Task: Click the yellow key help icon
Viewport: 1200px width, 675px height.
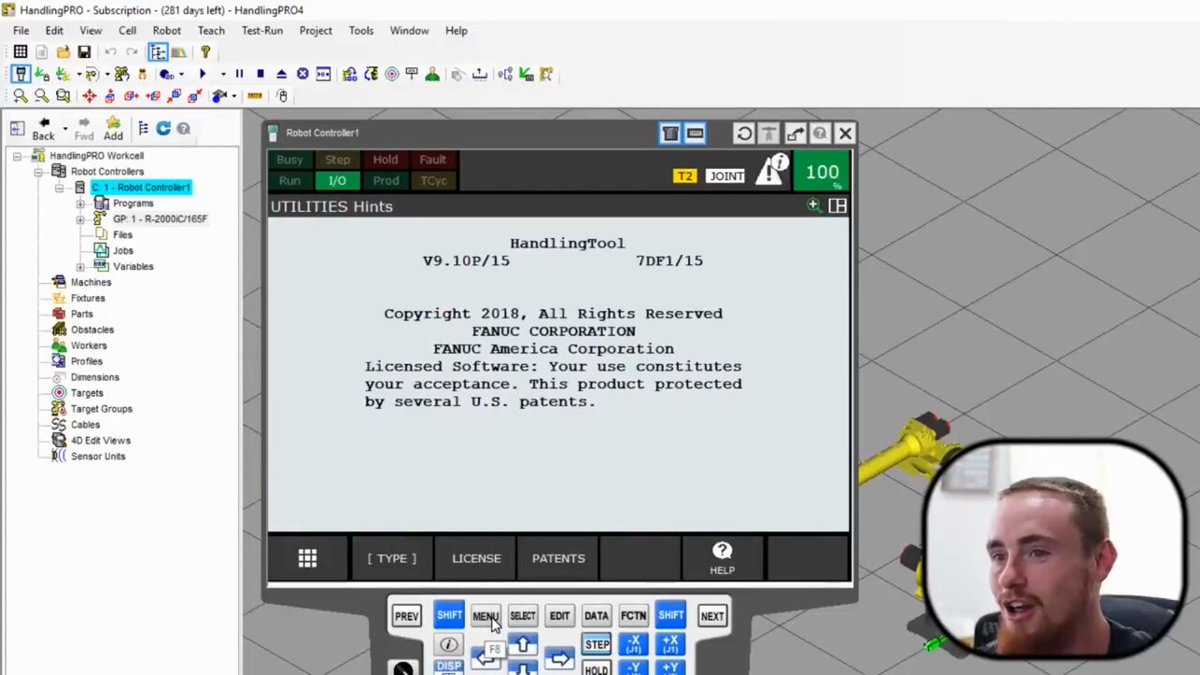Action: 205,52
